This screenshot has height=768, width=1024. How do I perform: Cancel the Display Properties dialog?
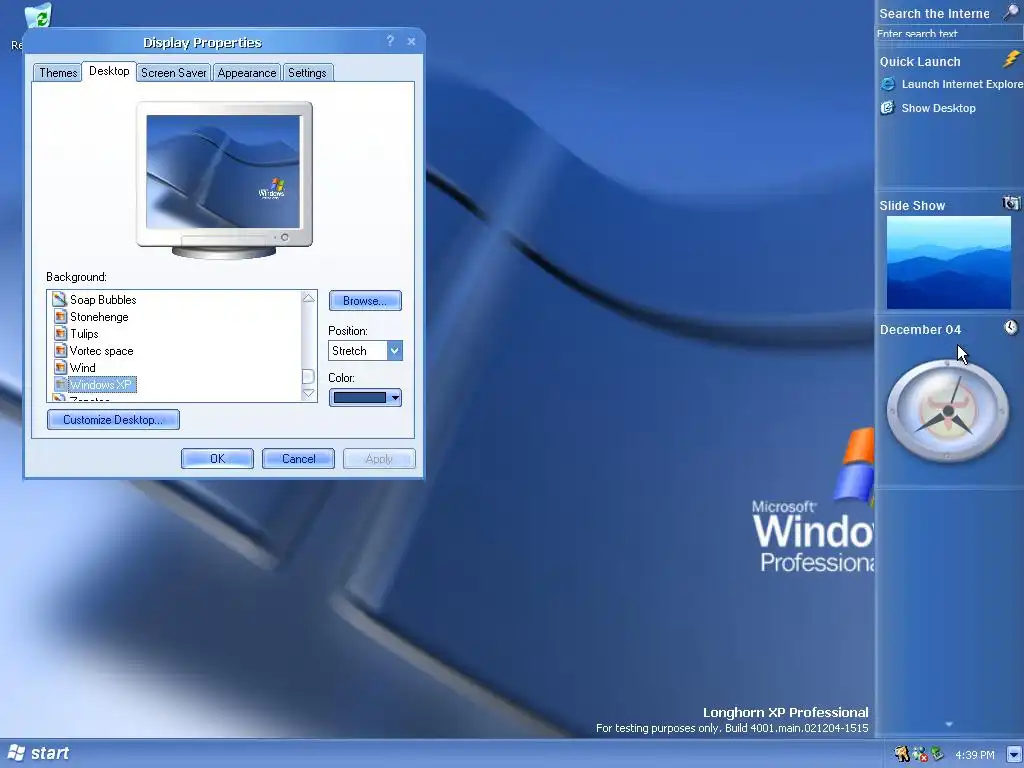point(298,458)
